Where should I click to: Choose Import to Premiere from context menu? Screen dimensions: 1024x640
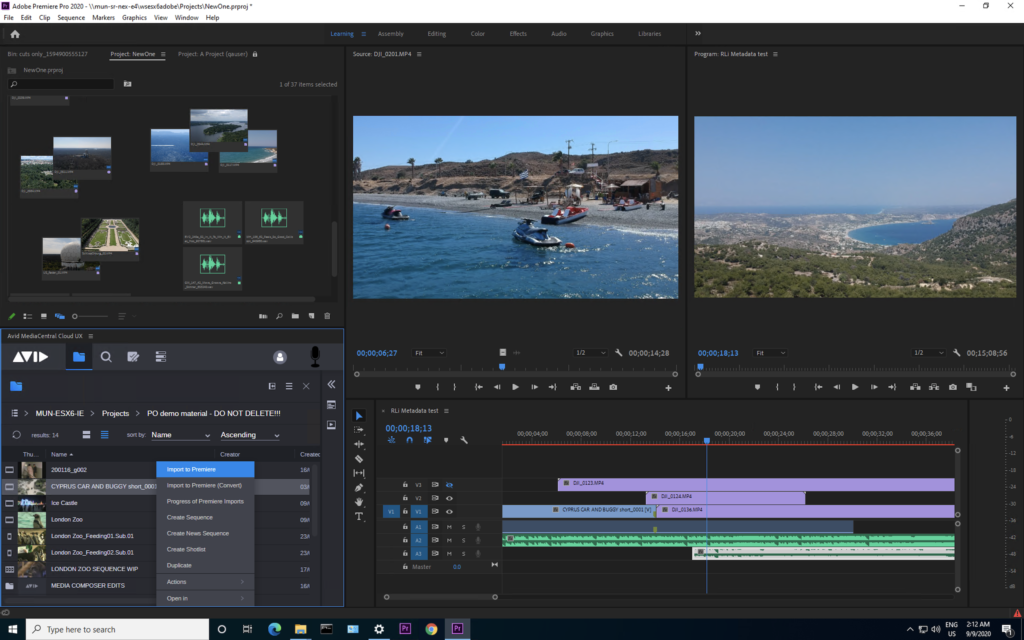tap(190, 469)
